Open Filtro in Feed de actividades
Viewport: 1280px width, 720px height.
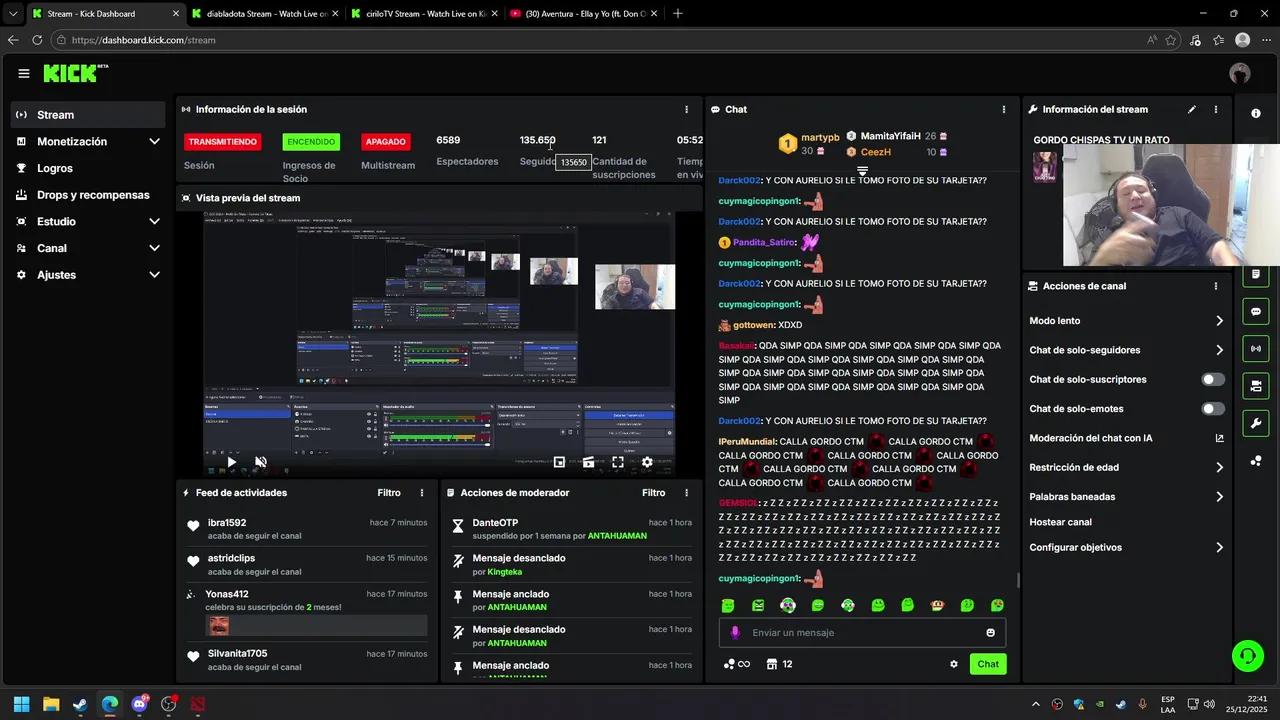coord(389,493)
